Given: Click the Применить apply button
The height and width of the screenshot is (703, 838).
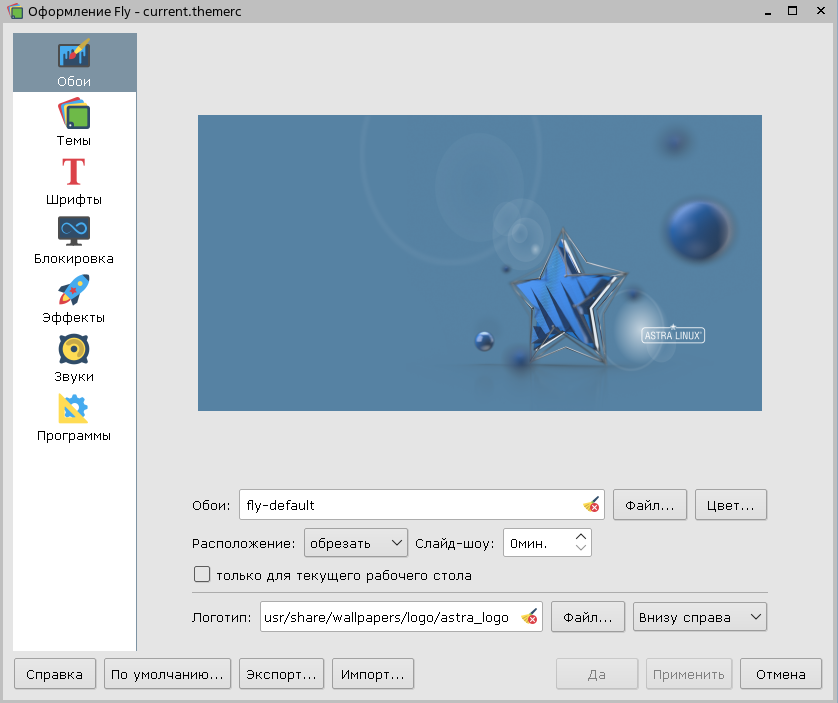Looking at the screenshot, I should click(x=688, y=674).
